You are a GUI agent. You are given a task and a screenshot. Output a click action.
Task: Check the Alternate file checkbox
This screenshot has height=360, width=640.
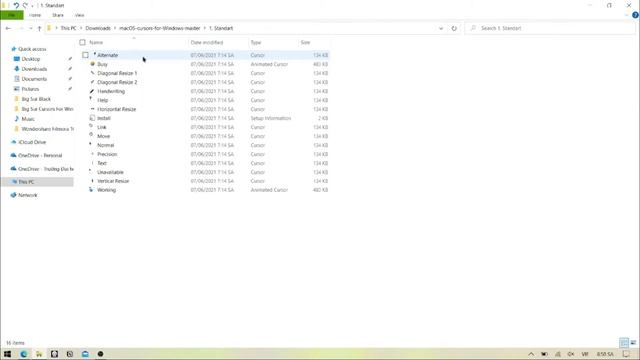(x=85, y=55)
